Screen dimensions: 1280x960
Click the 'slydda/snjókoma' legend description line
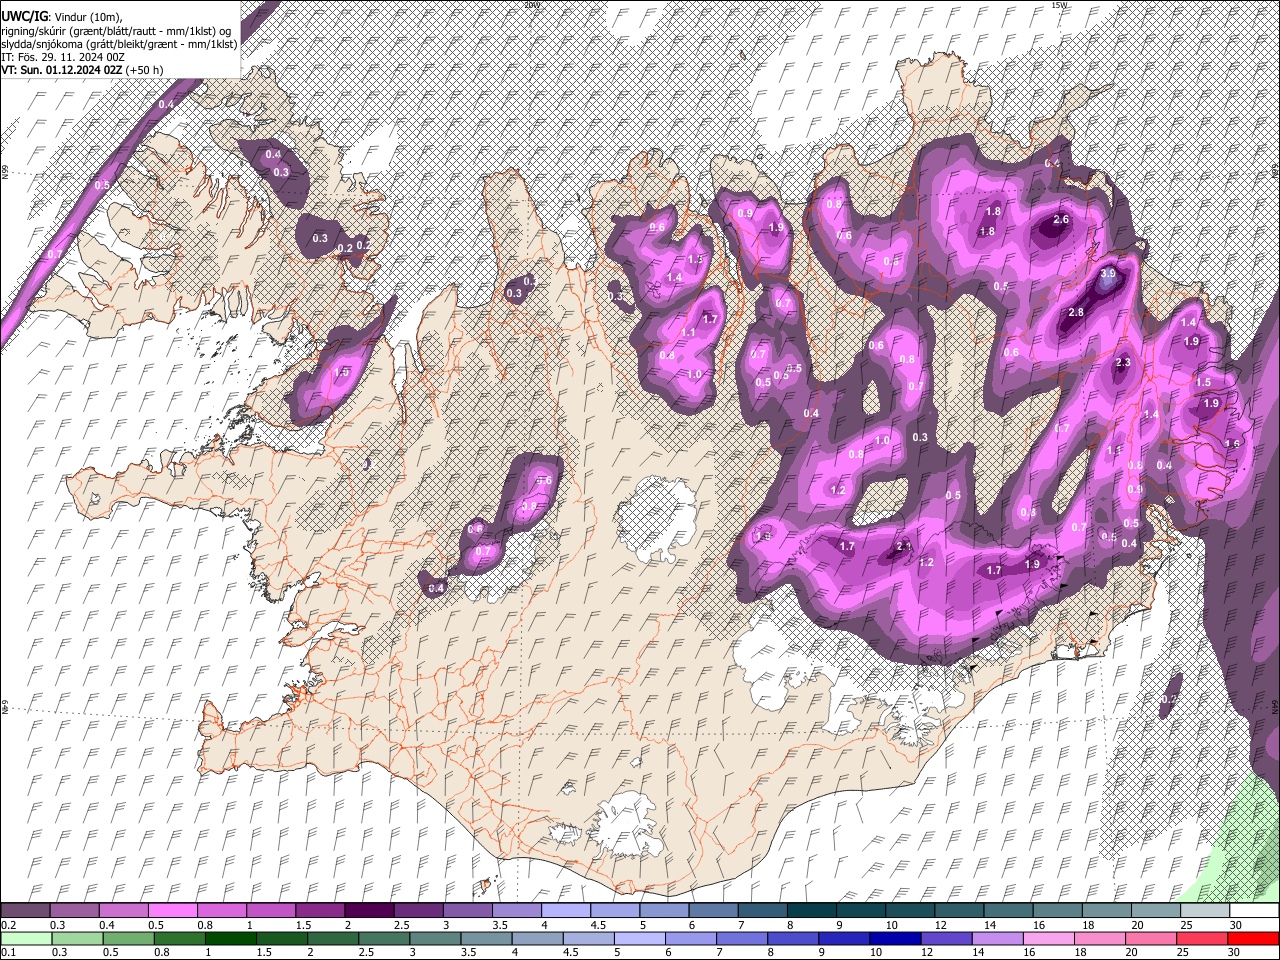119,44
